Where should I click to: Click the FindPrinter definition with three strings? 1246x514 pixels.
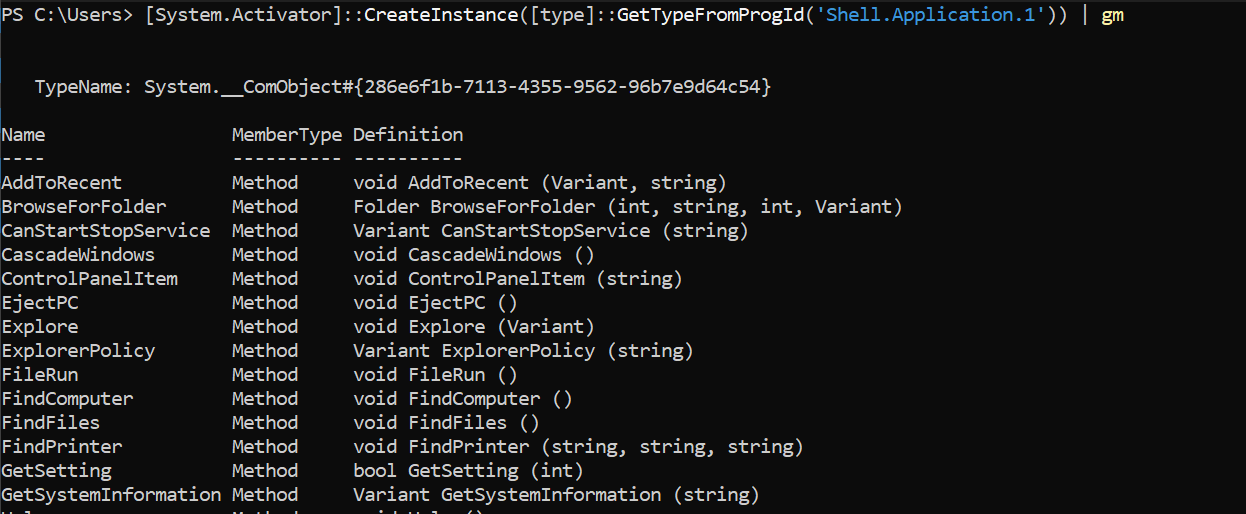(578, 447)
